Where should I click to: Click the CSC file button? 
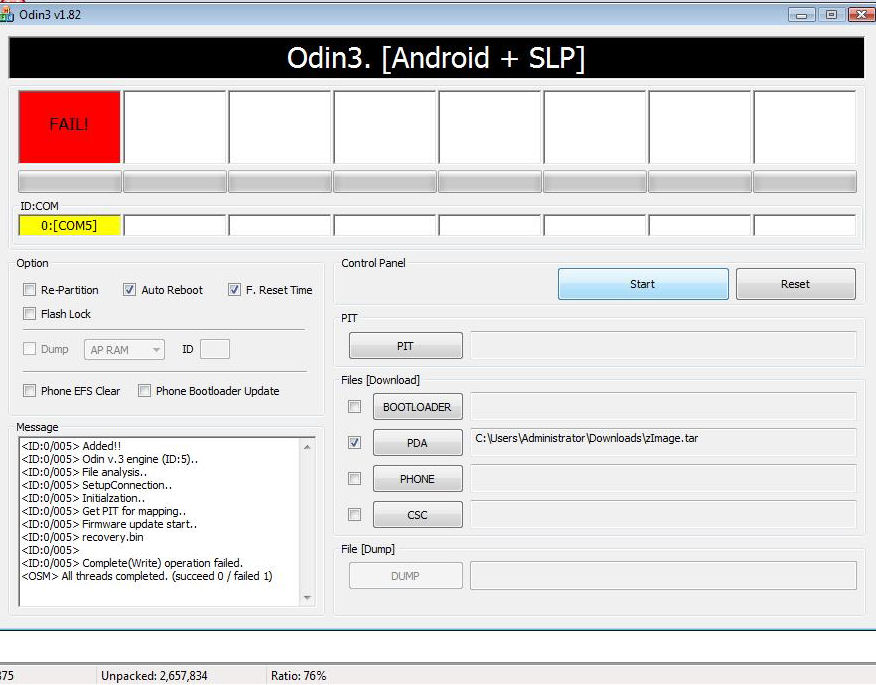[x=417, y=515]
